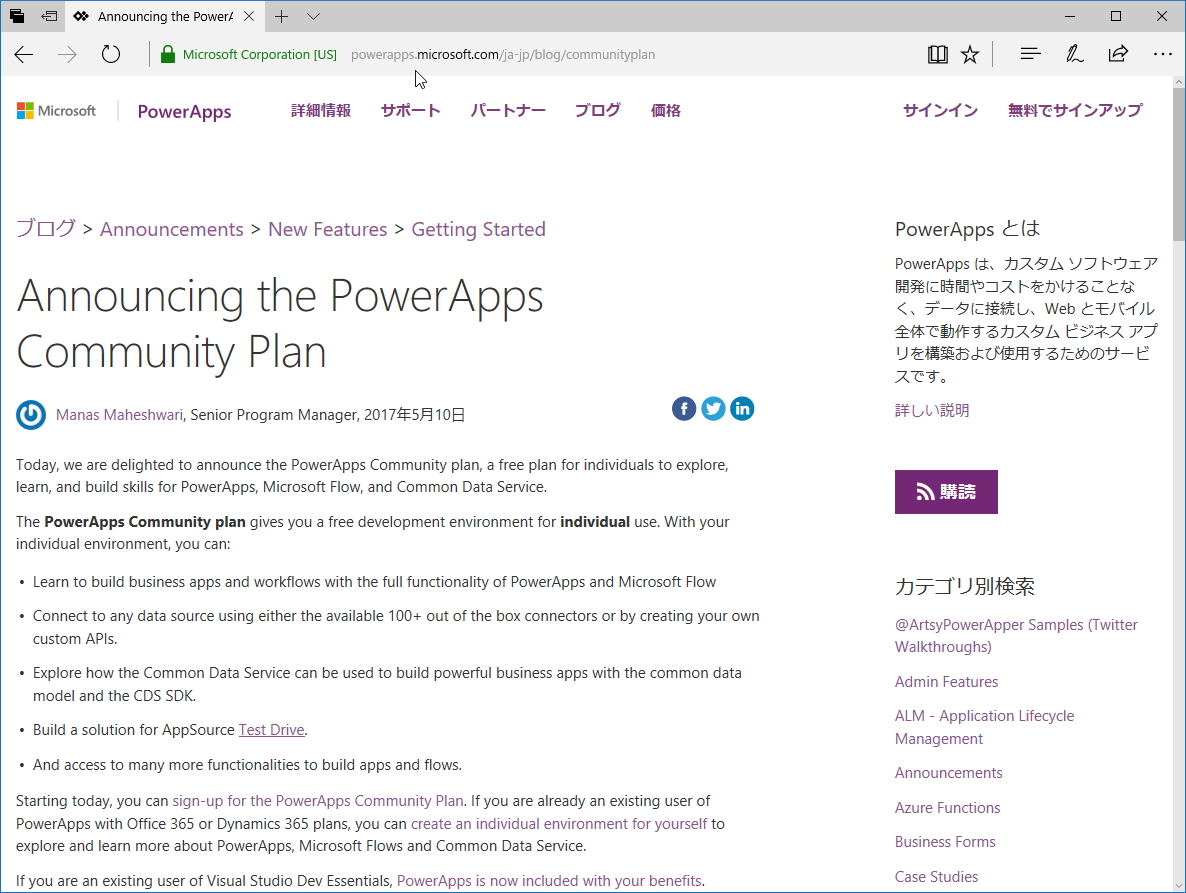
Task: Click the Microsoft logo in the header
Action: coord(56,110)
